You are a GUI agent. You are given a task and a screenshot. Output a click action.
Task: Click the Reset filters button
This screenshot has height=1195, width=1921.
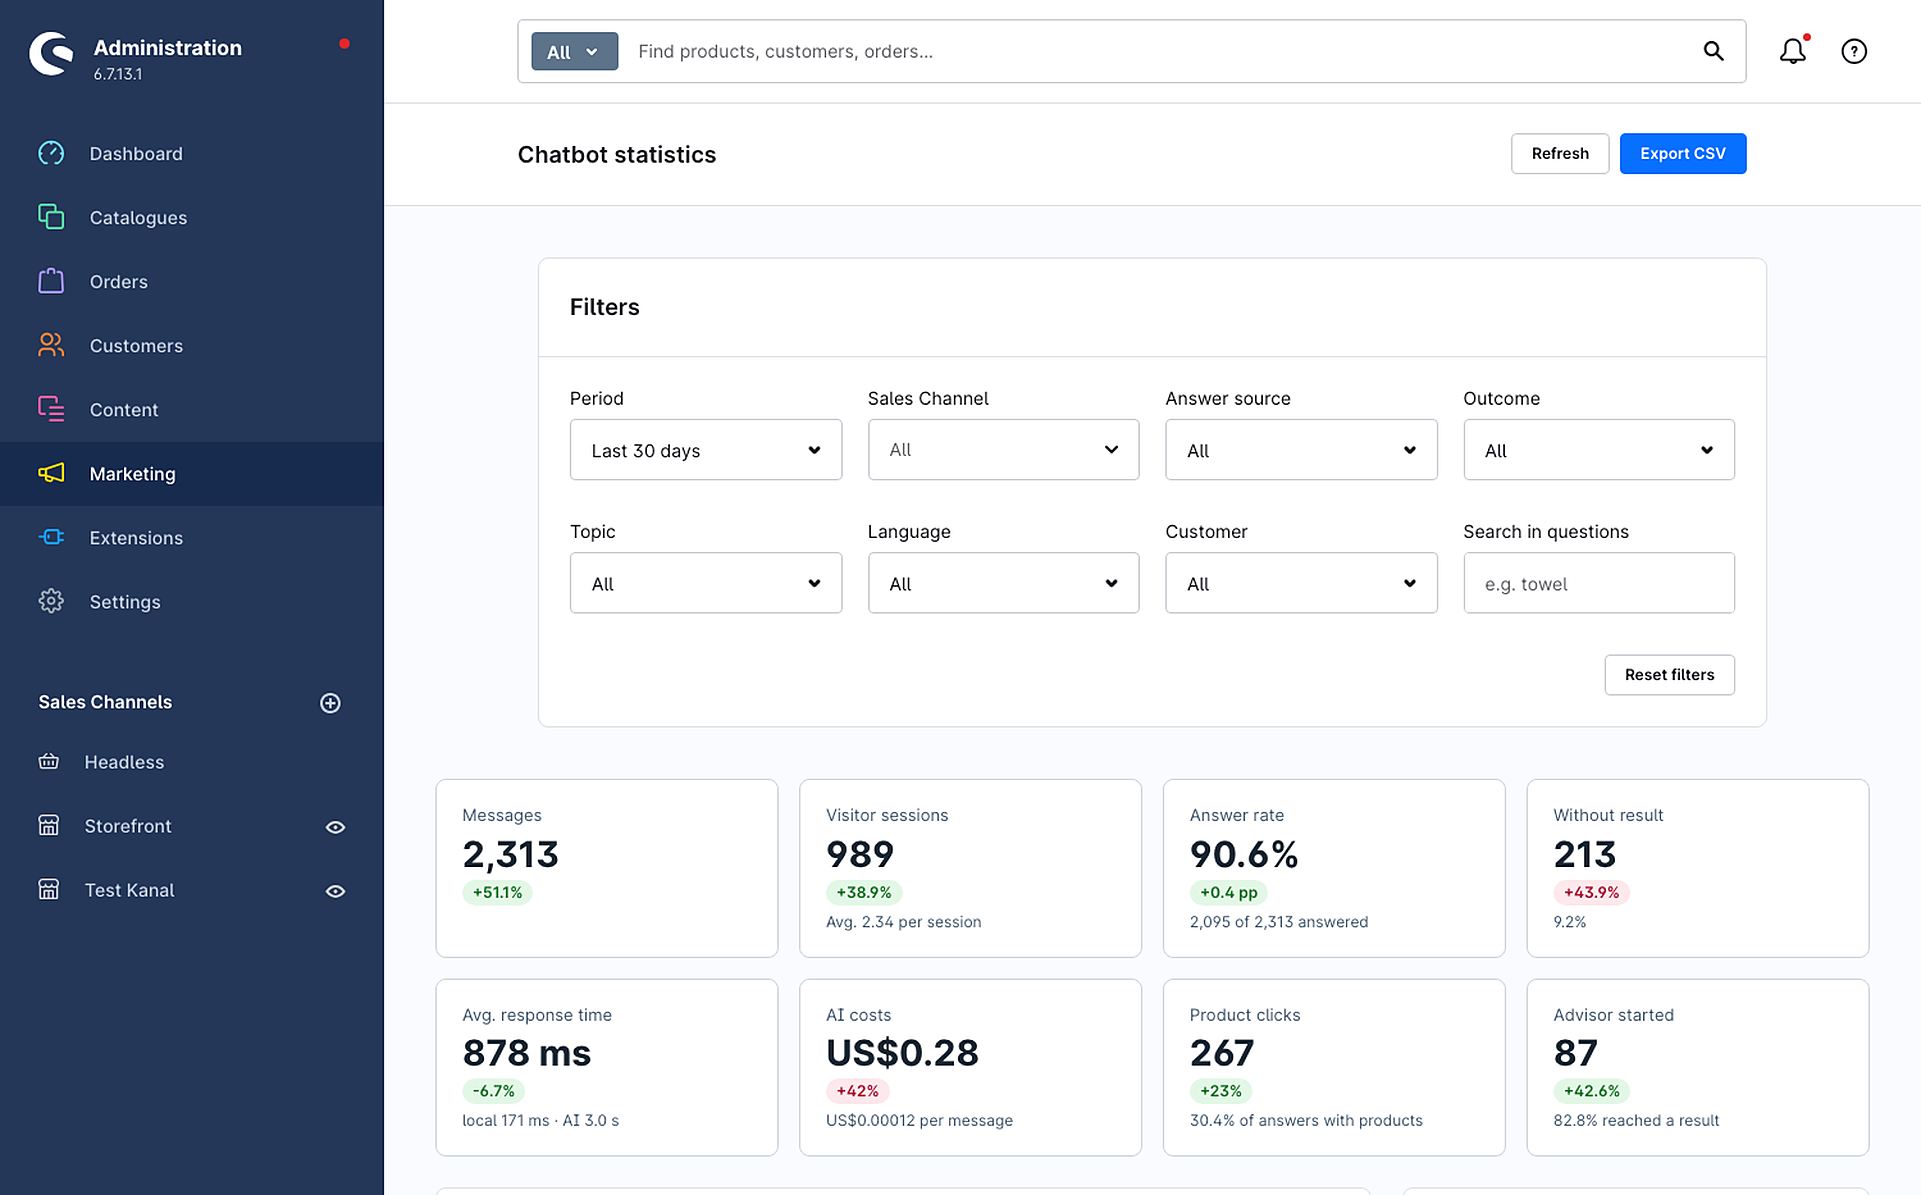[x=1669, y=674]
